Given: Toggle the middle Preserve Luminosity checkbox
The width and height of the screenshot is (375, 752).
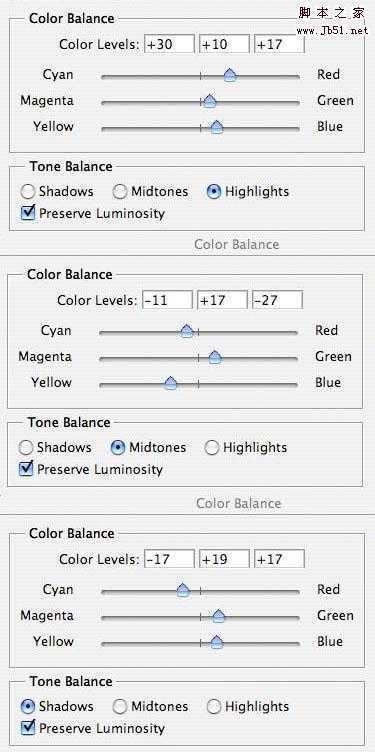Looking at the screenshot, I should (26, 469).
